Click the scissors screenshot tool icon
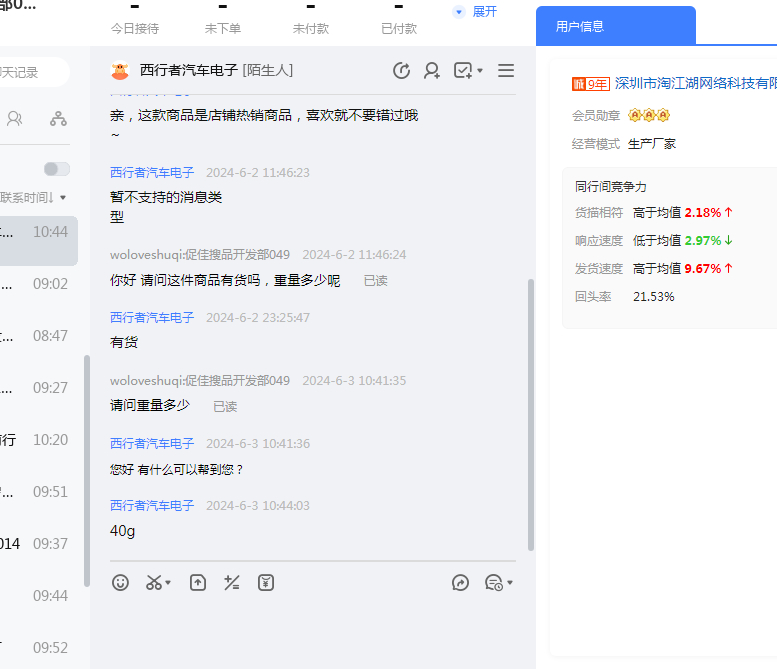 (x=154, y=582)
